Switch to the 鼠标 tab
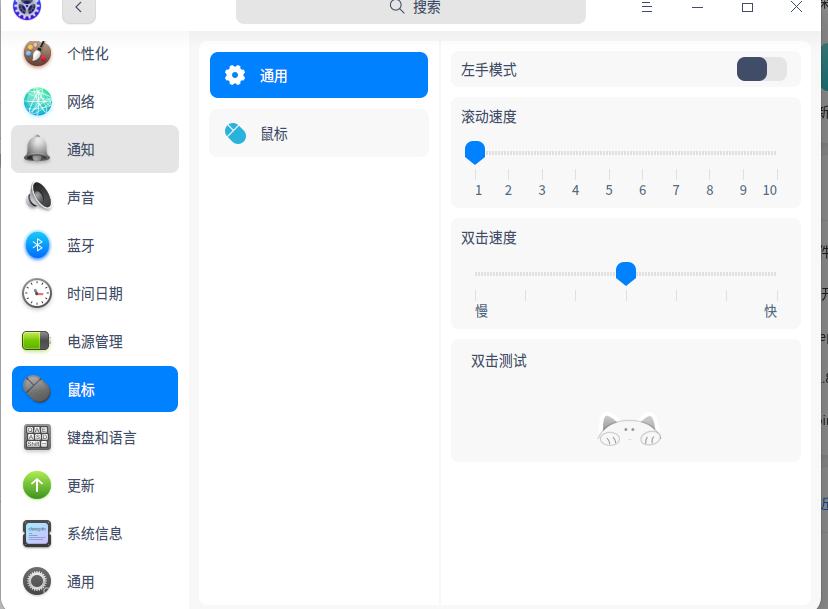Image resolution: width=828 pixels, height=609 pixels. 318,133
